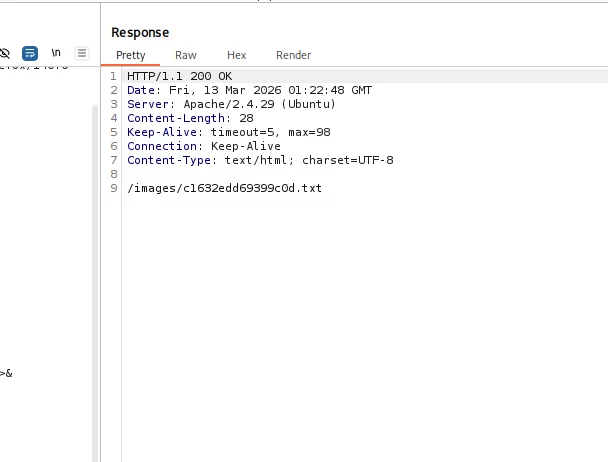The image size is (608, 462).
Task: Click the Keep-Alive timeout header line
Action: pyautogui.click(x=229, y=132)
